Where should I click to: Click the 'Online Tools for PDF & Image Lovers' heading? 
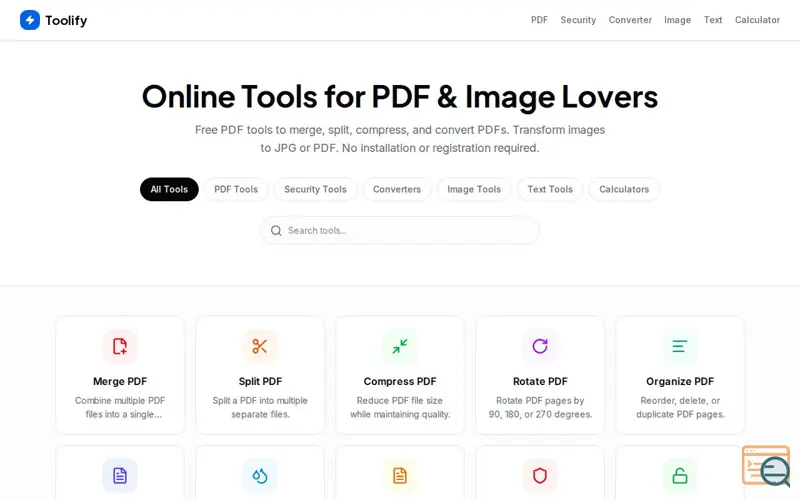point(400,96)
